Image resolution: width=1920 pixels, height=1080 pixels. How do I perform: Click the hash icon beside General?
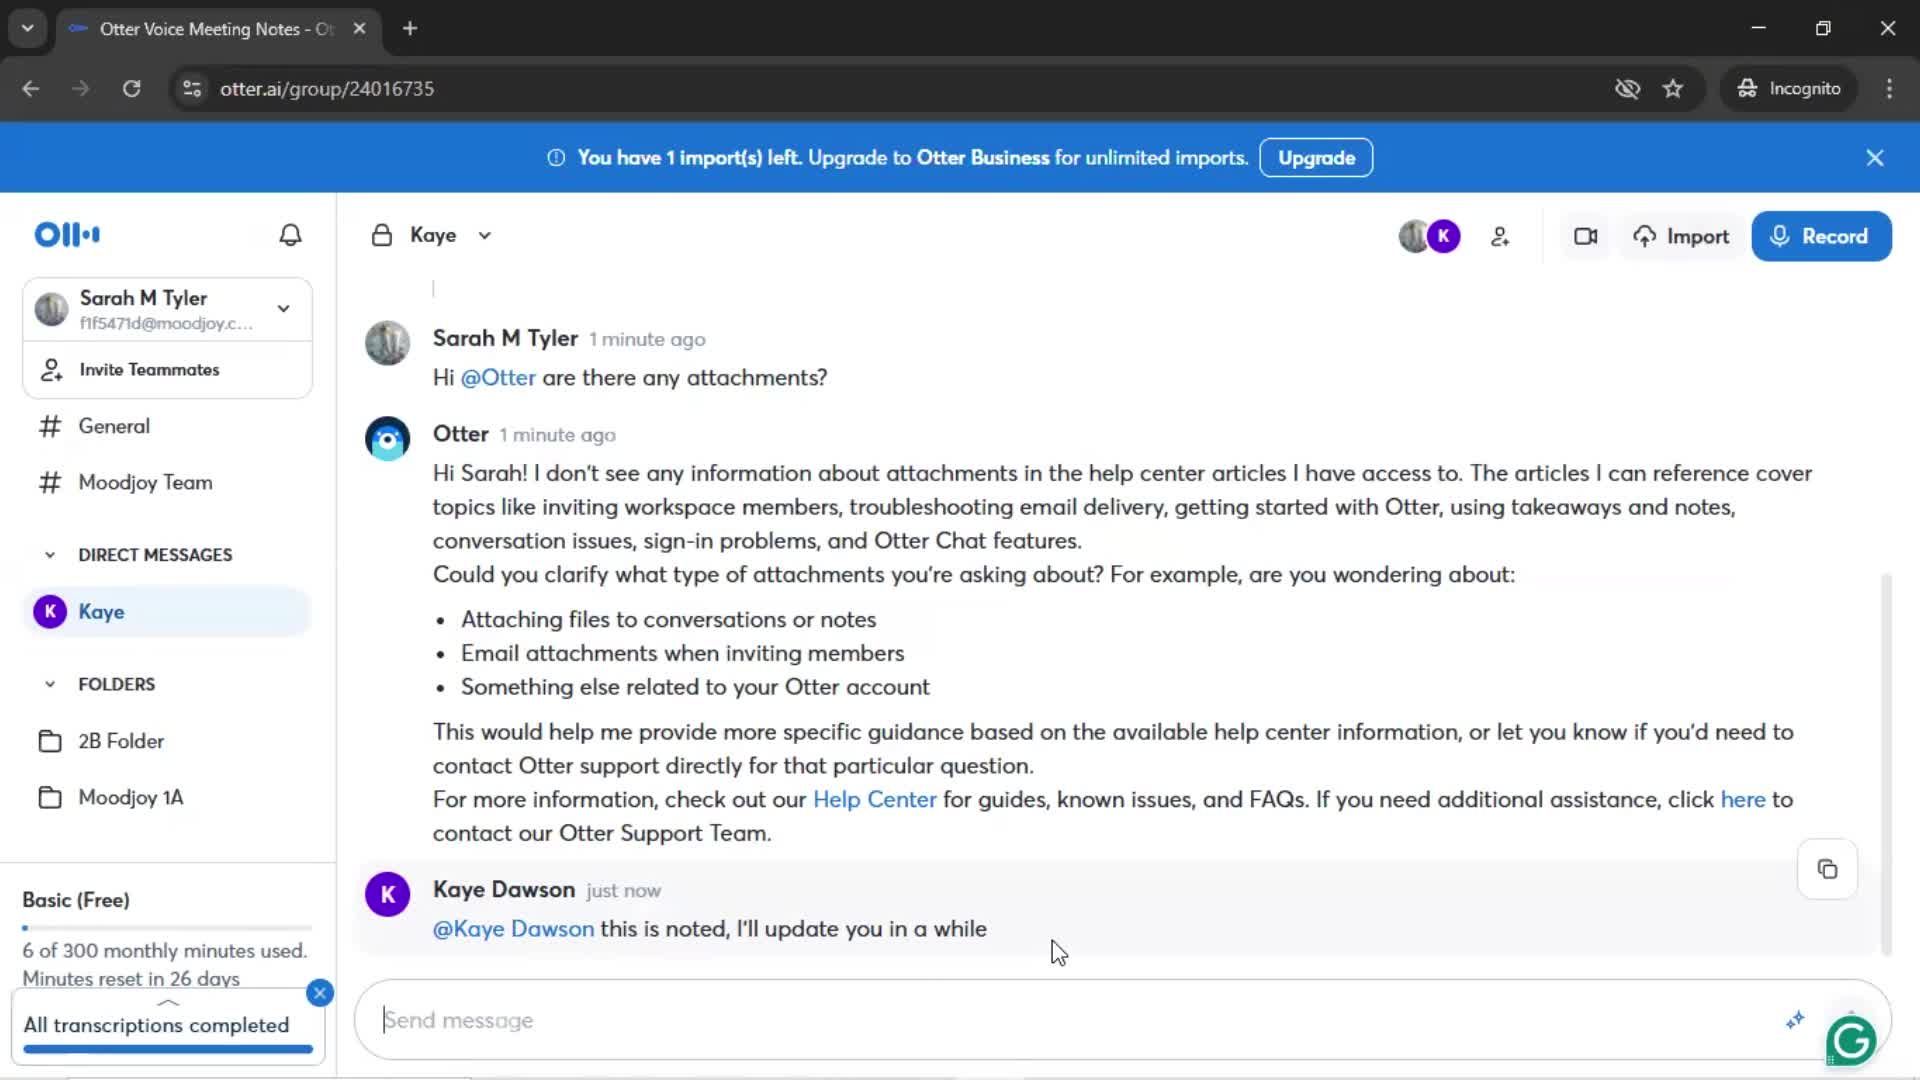[x=50, y=427]
